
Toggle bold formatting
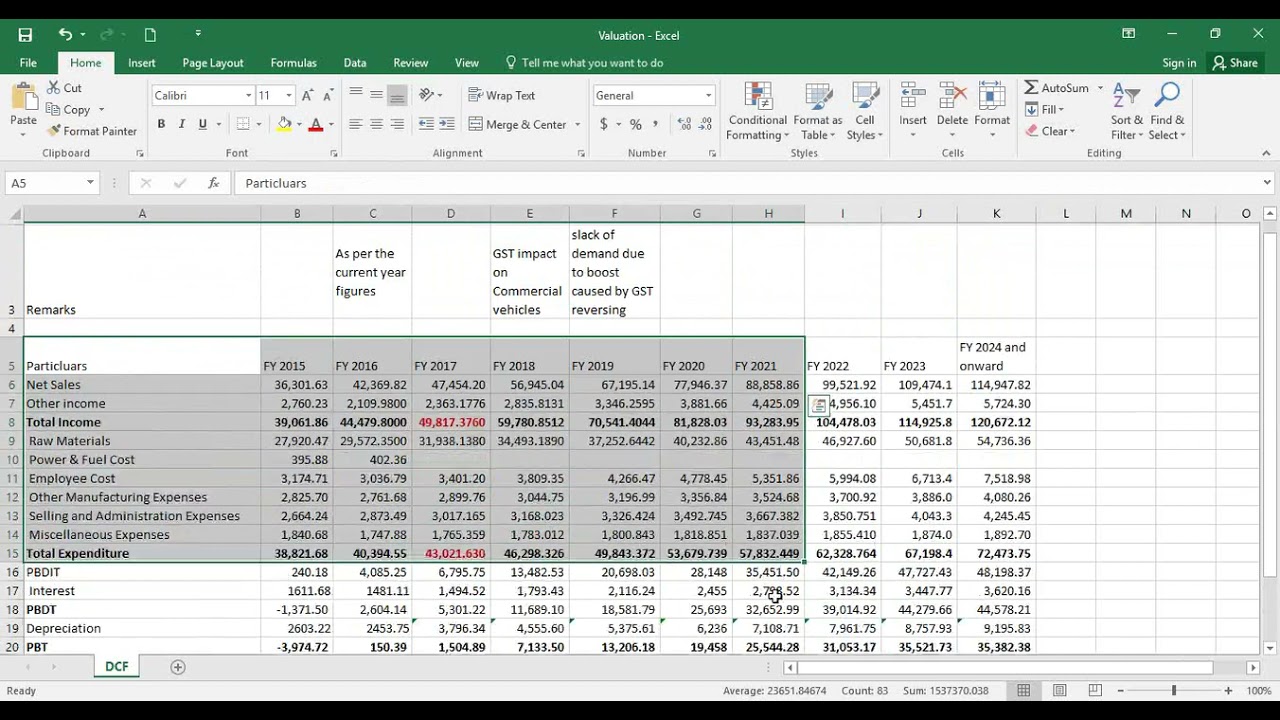pyautogui.click(x=160, y=124)
